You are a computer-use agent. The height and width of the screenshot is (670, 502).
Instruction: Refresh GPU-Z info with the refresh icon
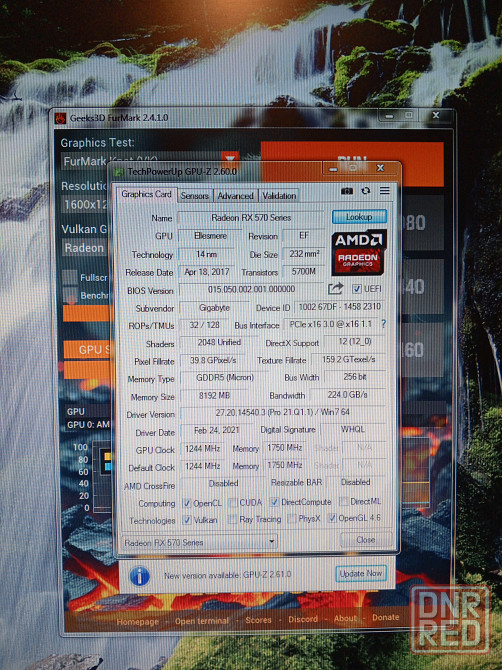(x=366, y=191)
